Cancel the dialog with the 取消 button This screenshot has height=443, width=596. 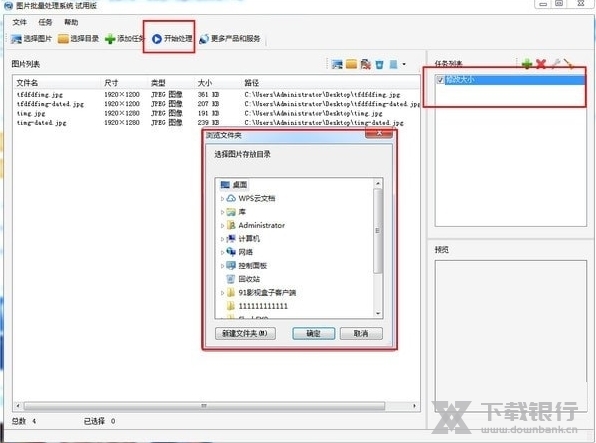[361, 333]
